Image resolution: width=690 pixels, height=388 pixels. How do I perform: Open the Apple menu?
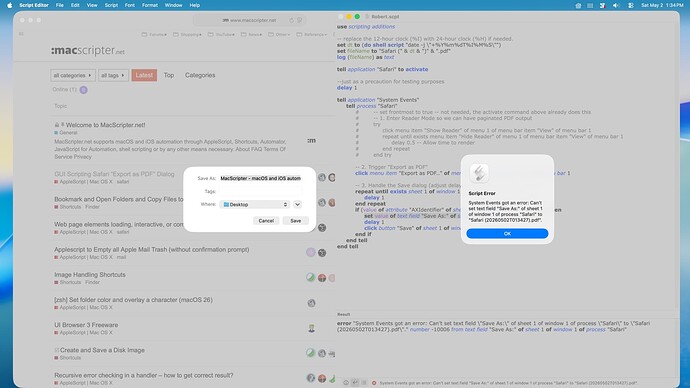[x=10, y=5]
